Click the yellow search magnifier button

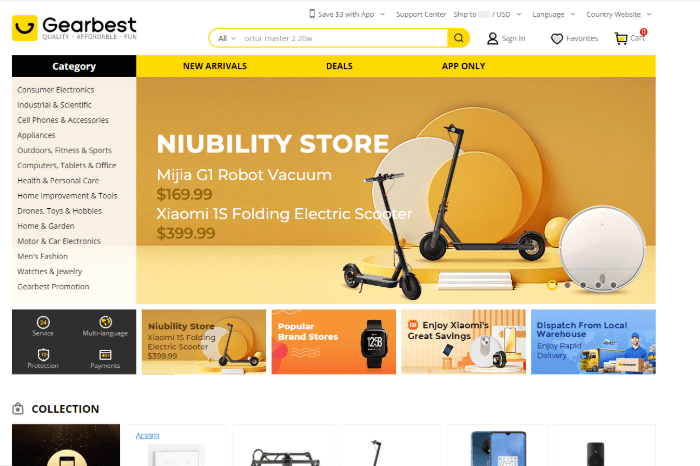pyautogui.click(x=458, y=38)
